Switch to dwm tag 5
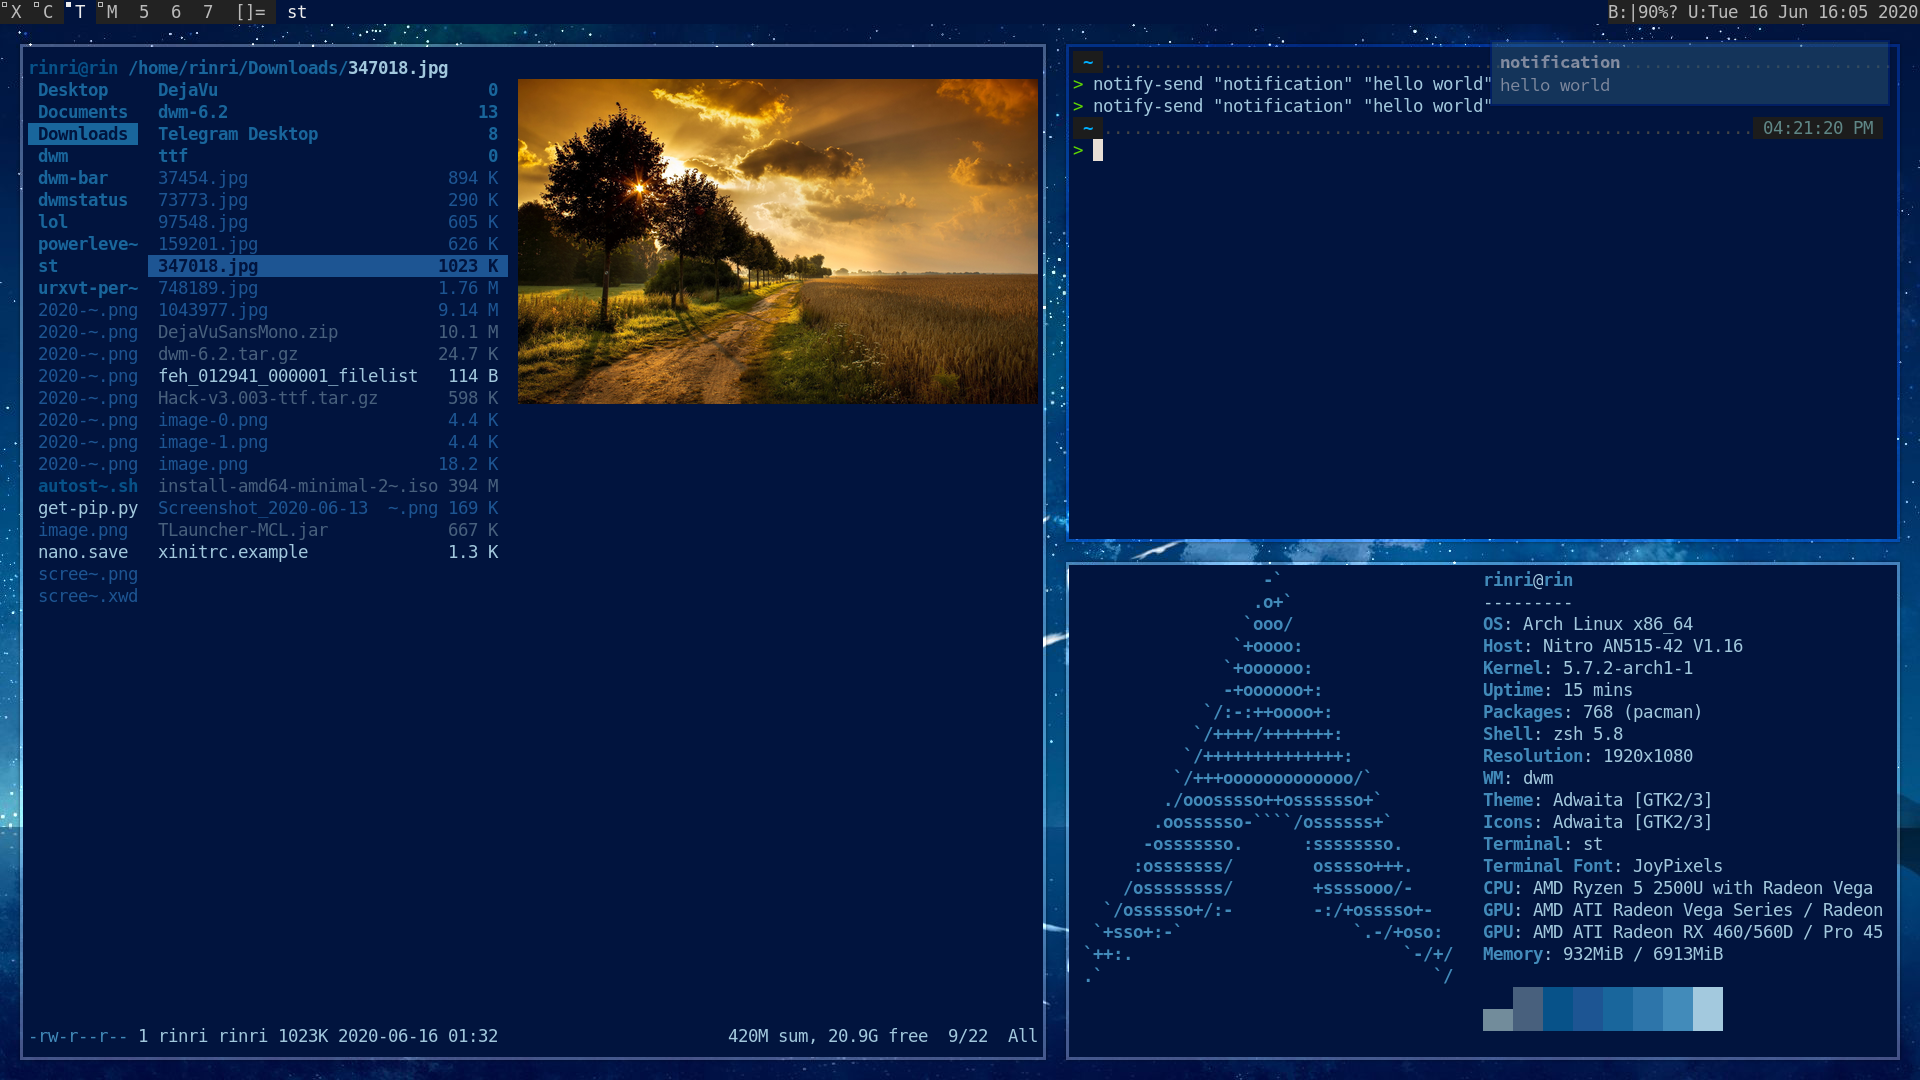 click(x=143, y=12)
